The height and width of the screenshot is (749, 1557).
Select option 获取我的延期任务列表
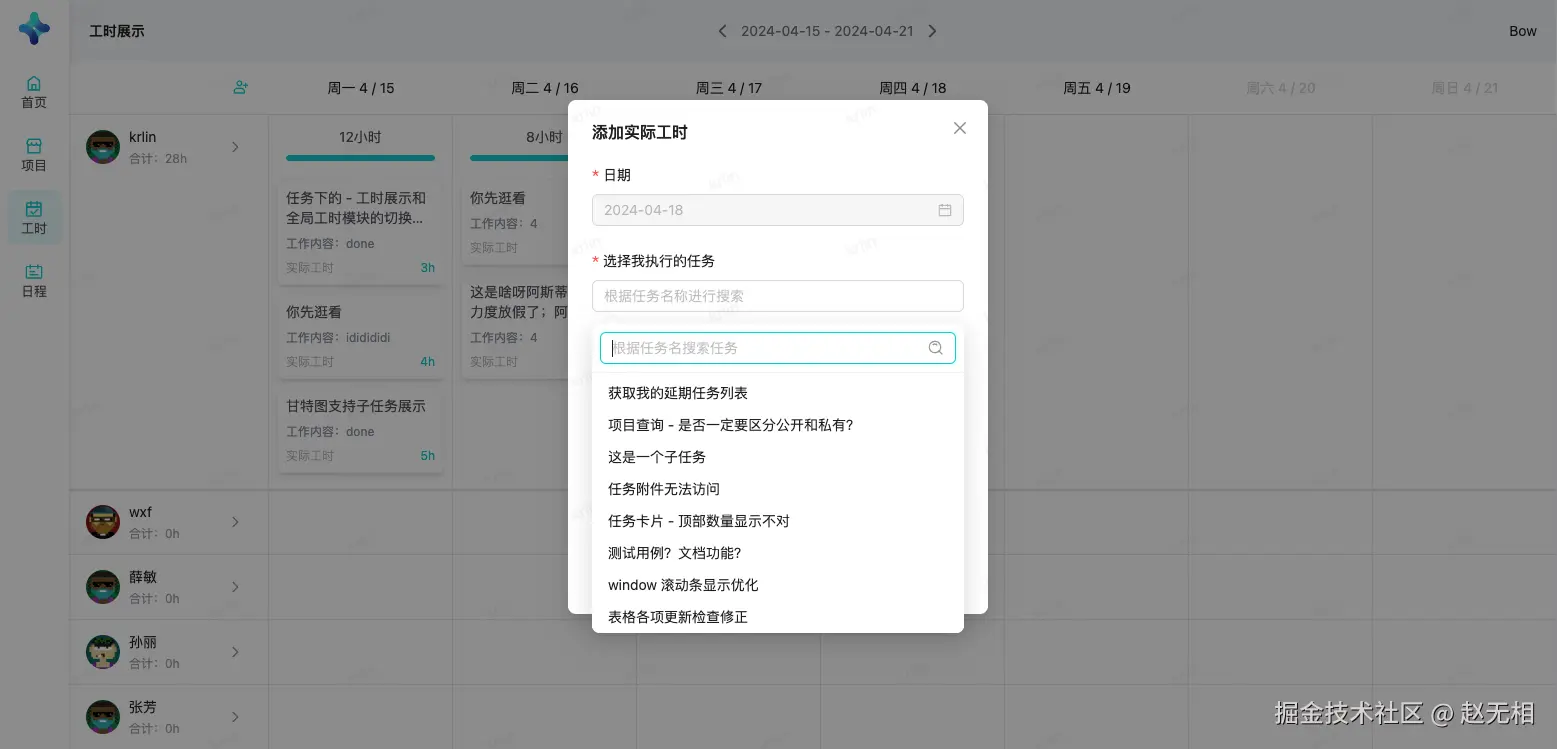[x=778, y=393]
